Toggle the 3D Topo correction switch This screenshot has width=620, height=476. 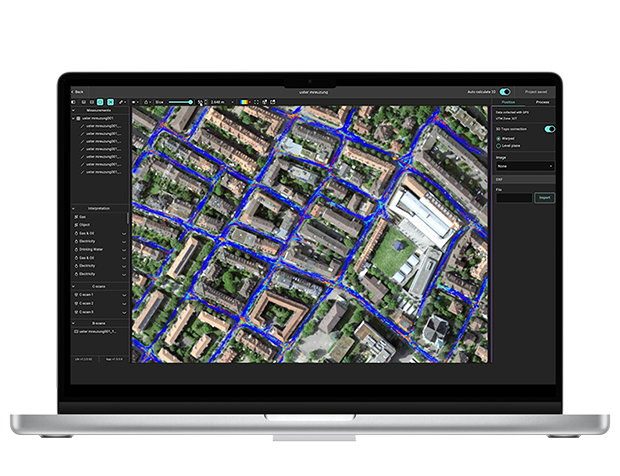pos(550,129)
